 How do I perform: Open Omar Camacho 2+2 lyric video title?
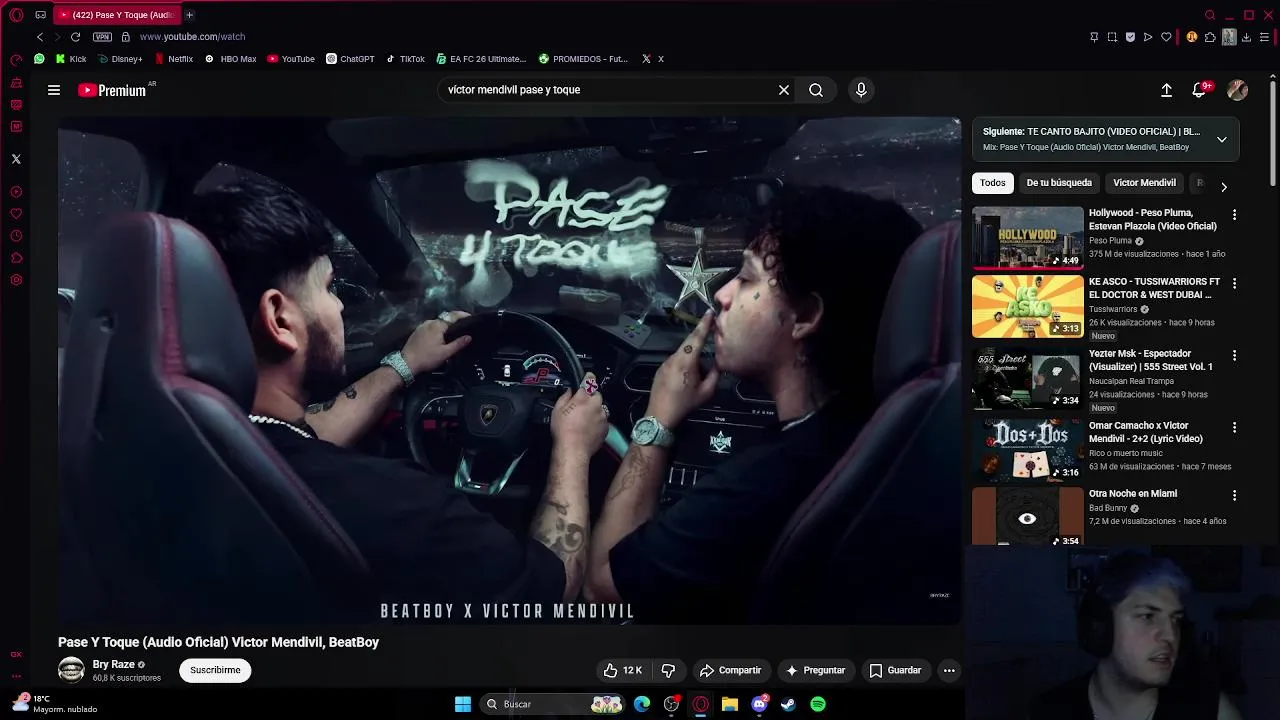pyautogui.click(x=1146, y=432)
